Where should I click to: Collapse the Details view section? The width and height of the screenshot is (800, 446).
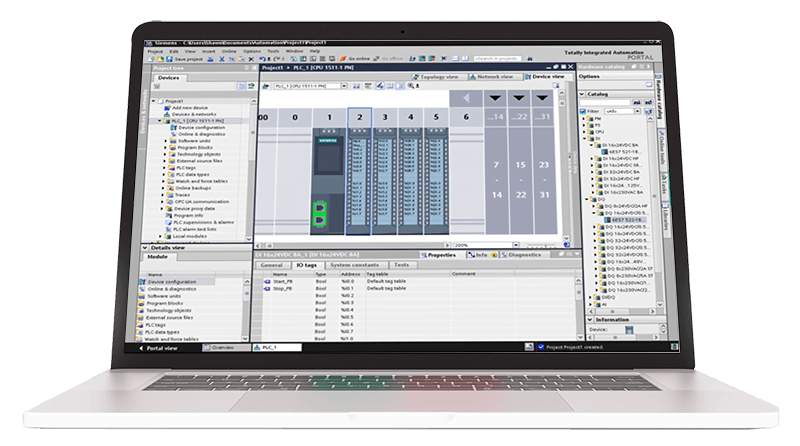coord(145,247)
